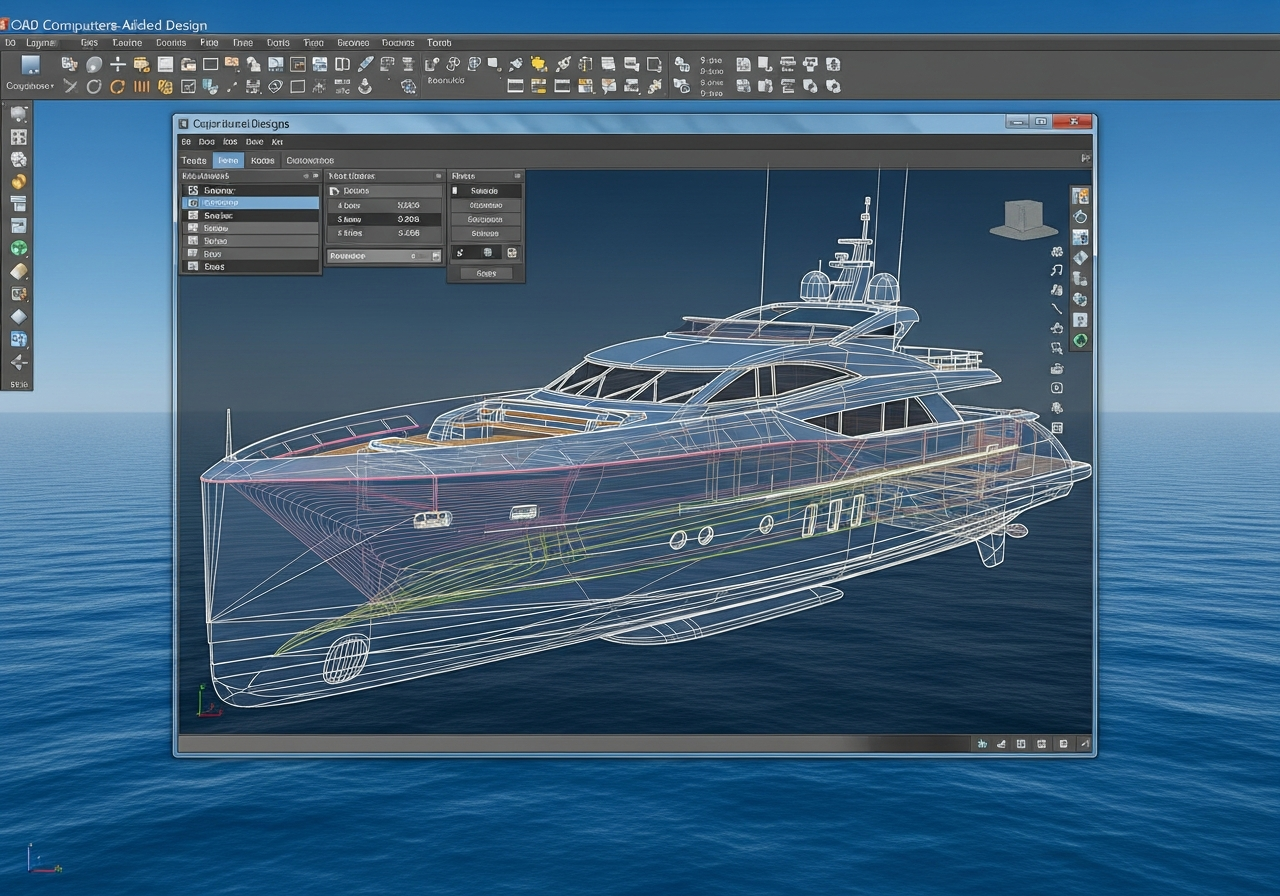Image resolution: width=1280 pixels, height=896 pixels.
Task: Open the Rovendee dropdown in the middle panel
Action: [x=385, y=256]
